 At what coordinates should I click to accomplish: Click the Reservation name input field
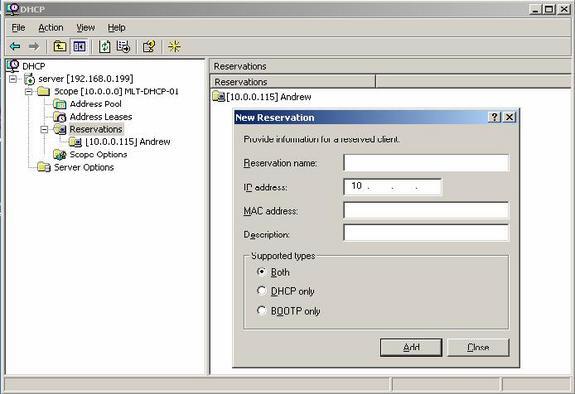(426, 163)
